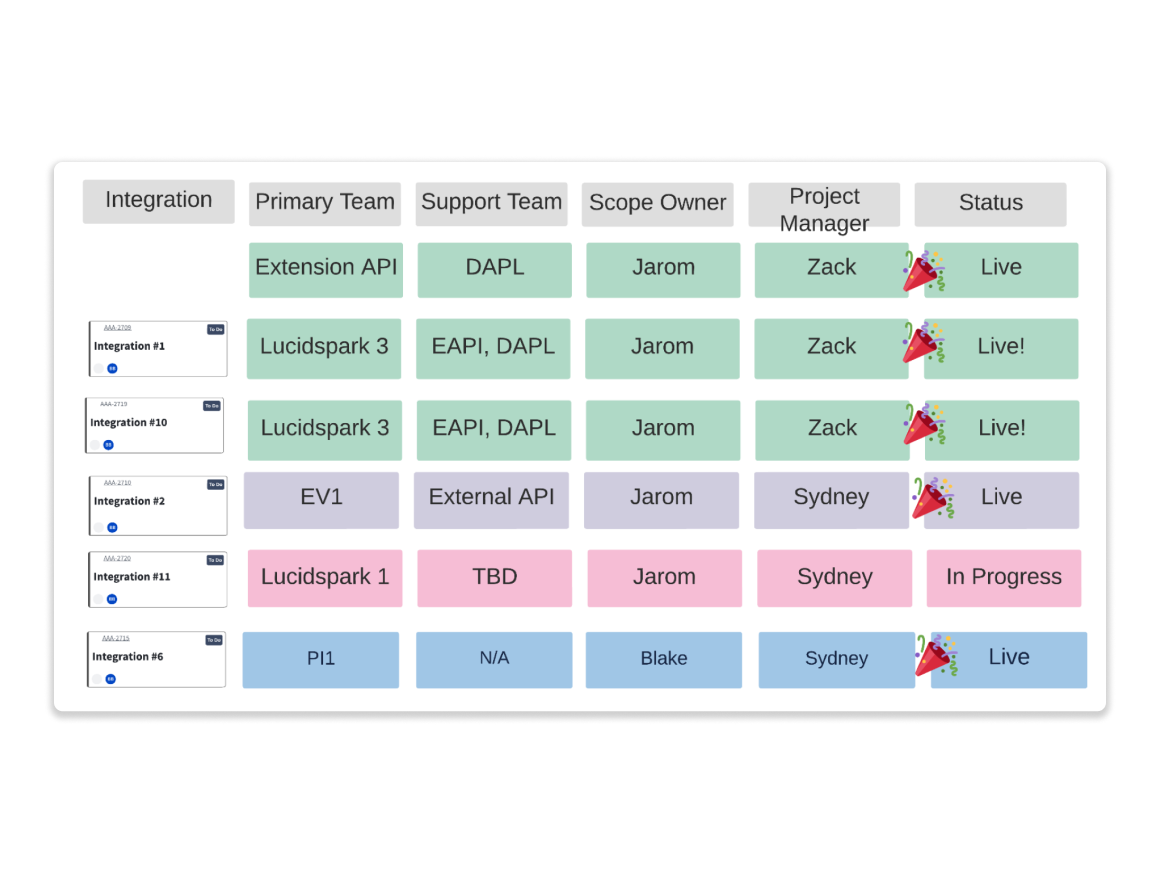Click the gray circle icon on the Integration #2 card
The width and height of the screenshot is (1160, 870).
[x=99, y=527]
